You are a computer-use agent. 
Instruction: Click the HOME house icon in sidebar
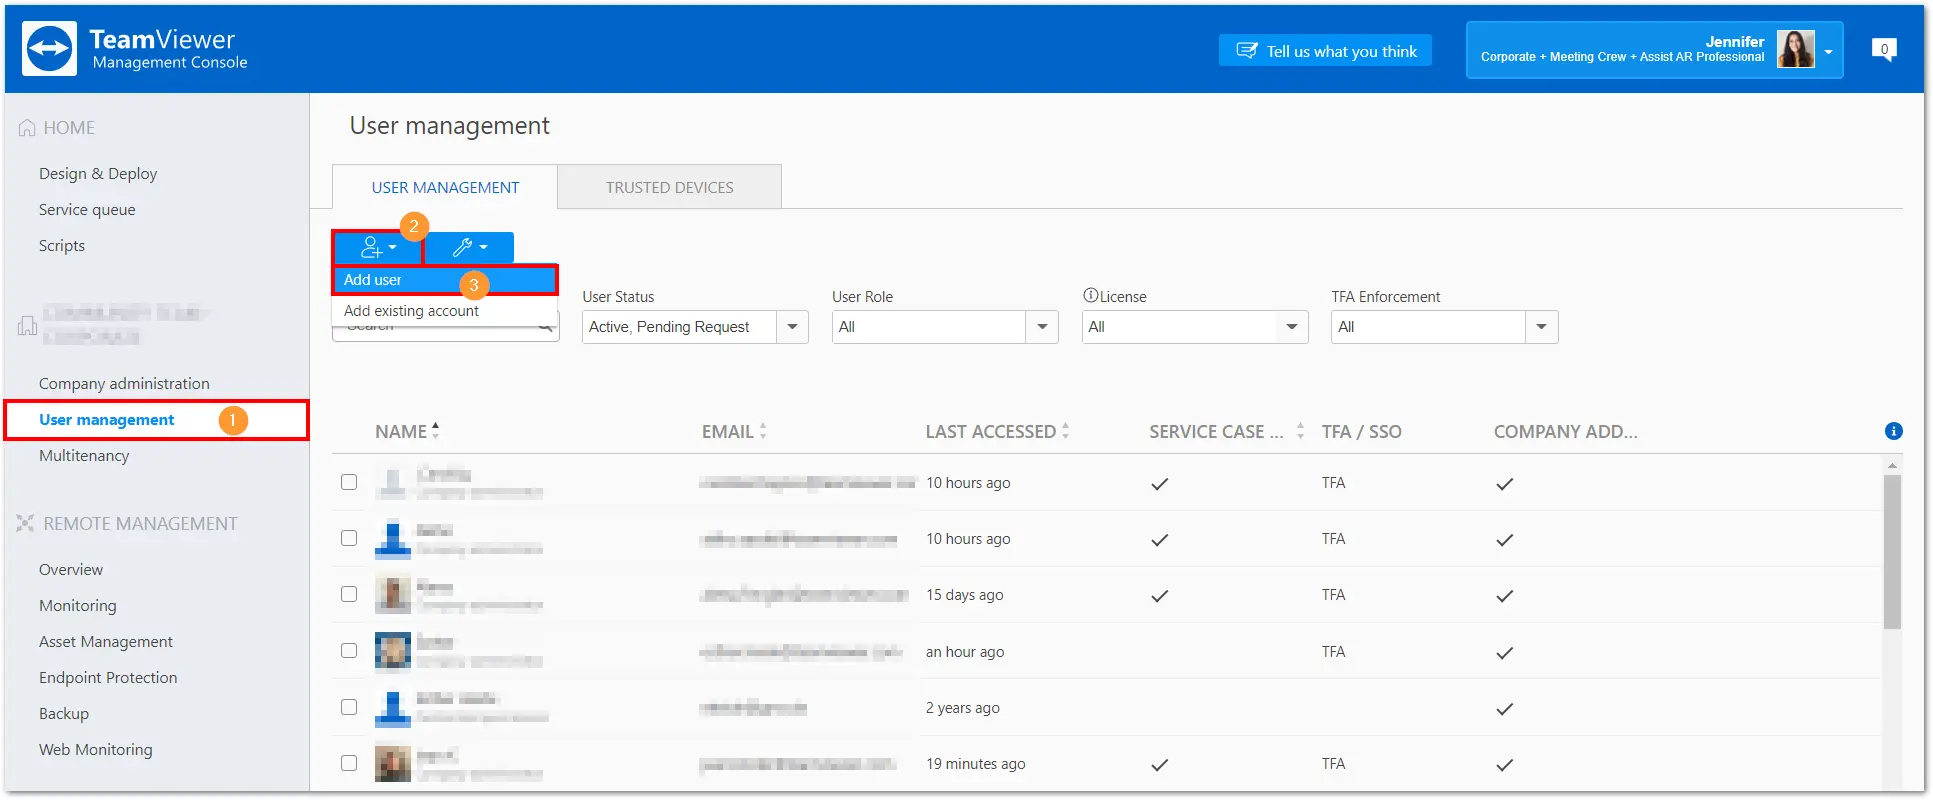click(27, 128)
